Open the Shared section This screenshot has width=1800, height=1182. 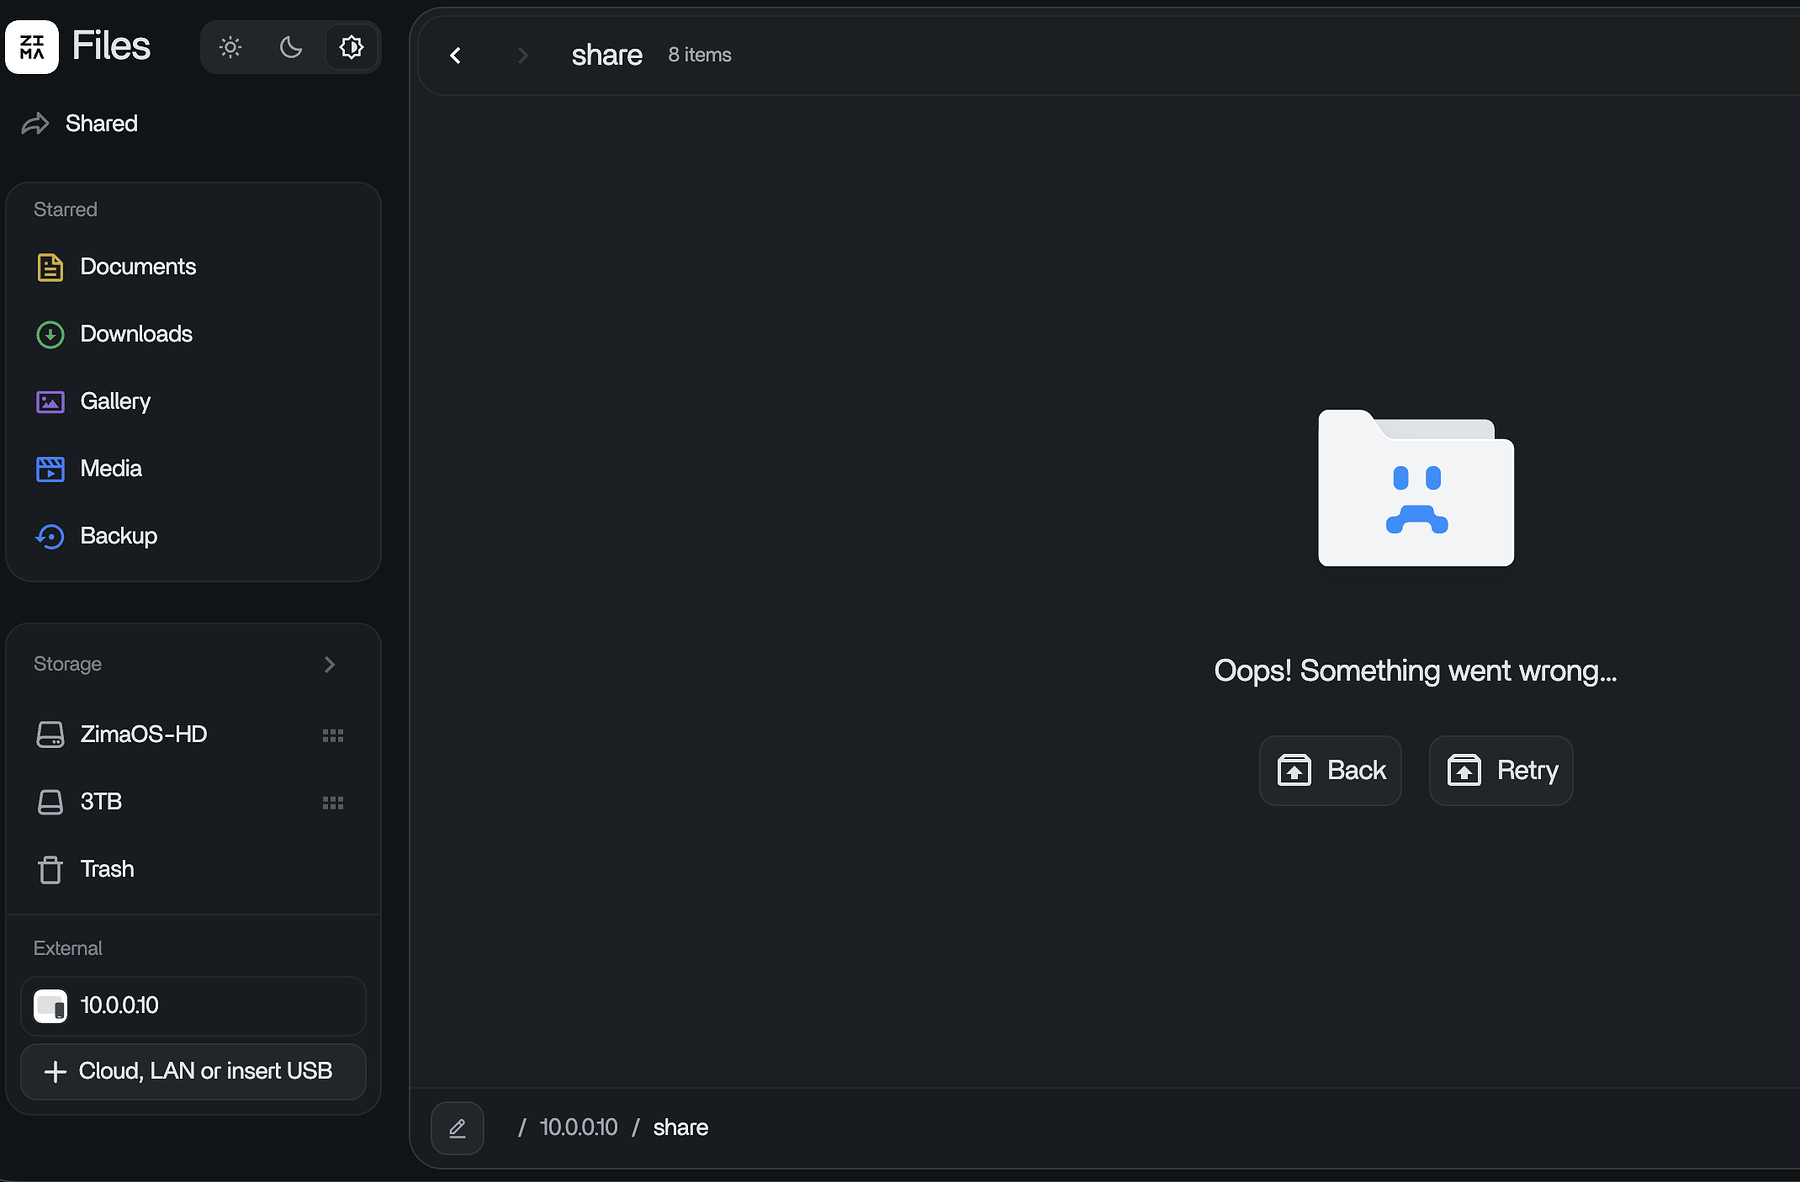[x=101, y=123]
